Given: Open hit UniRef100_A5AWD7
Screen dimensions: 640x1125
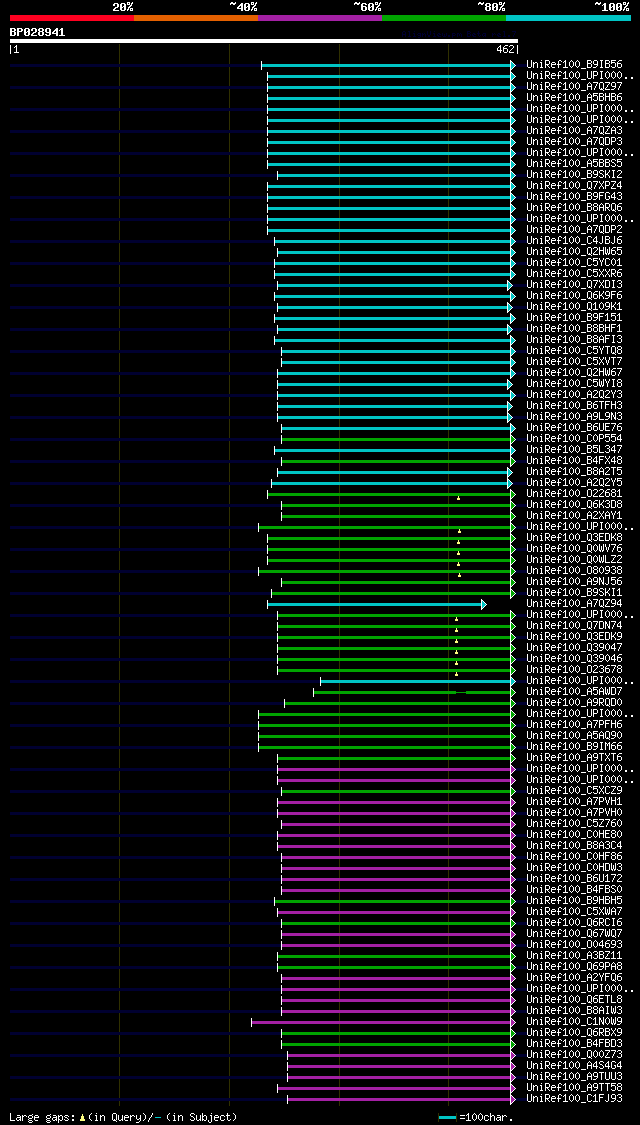Looking at the screenshot, I should click(x=574, y=692).
